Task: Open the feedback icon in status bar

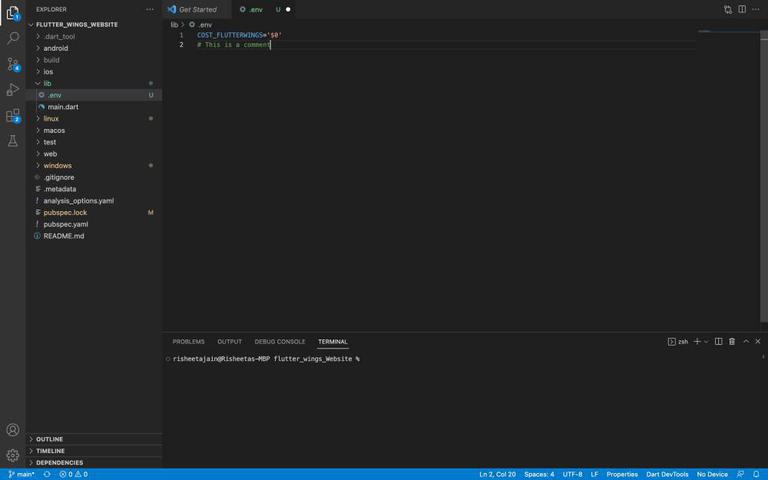Action: pyautogui.click(x=740, y=474)
